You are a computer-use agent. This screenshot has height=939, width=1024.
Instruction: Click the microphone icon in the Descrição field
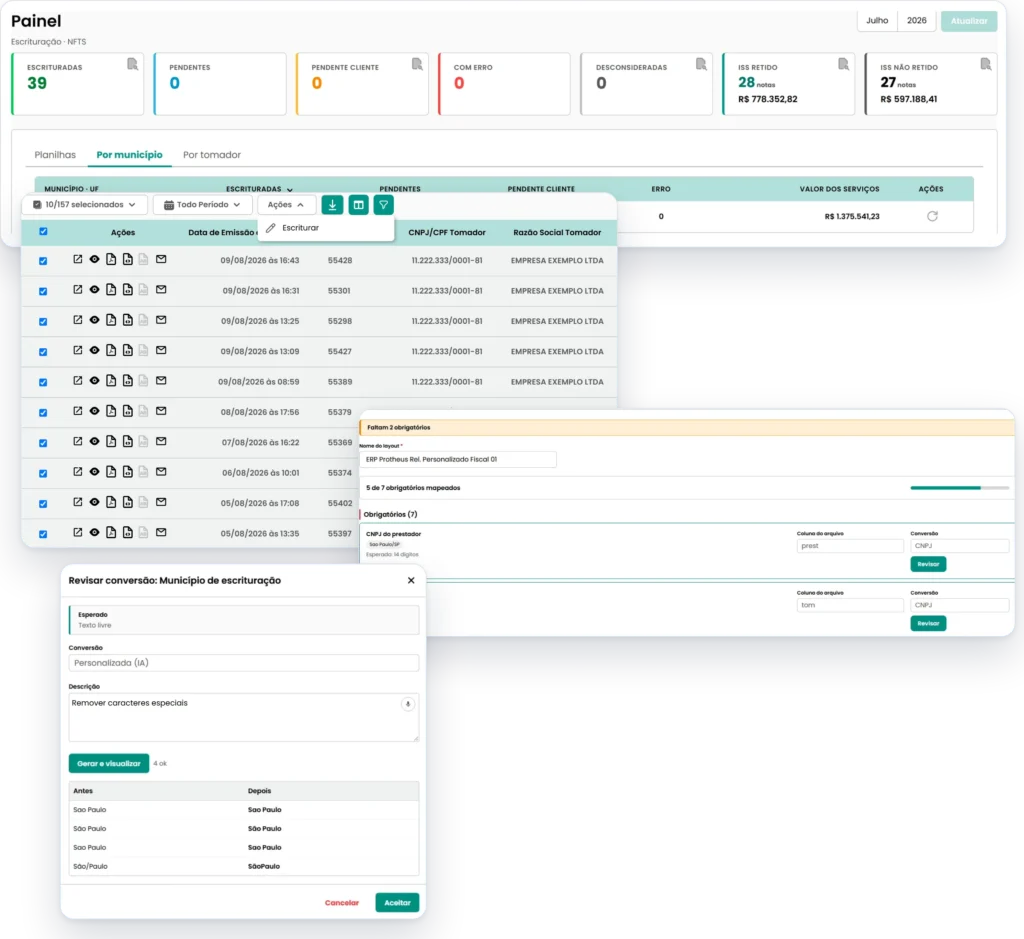(408, 704)
